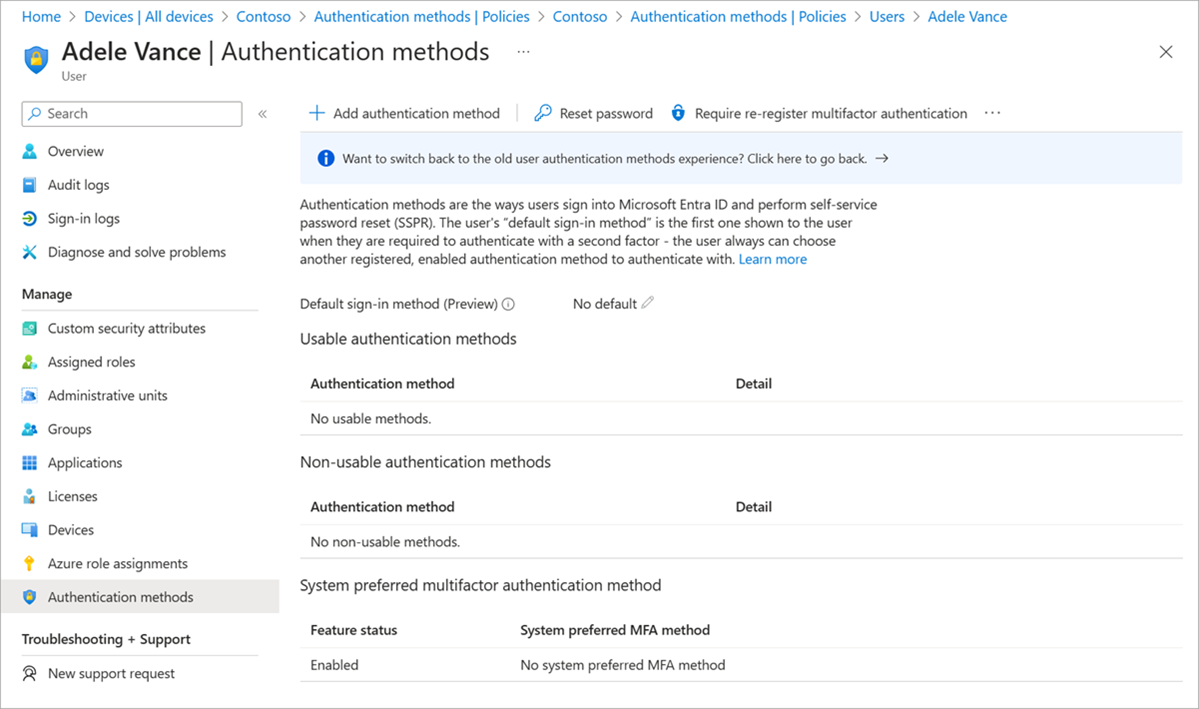Image resolution: width=1199 pixels, height=709 pixels.
Task: Click the Users breadcrumb link
Action: pos(886,16)
